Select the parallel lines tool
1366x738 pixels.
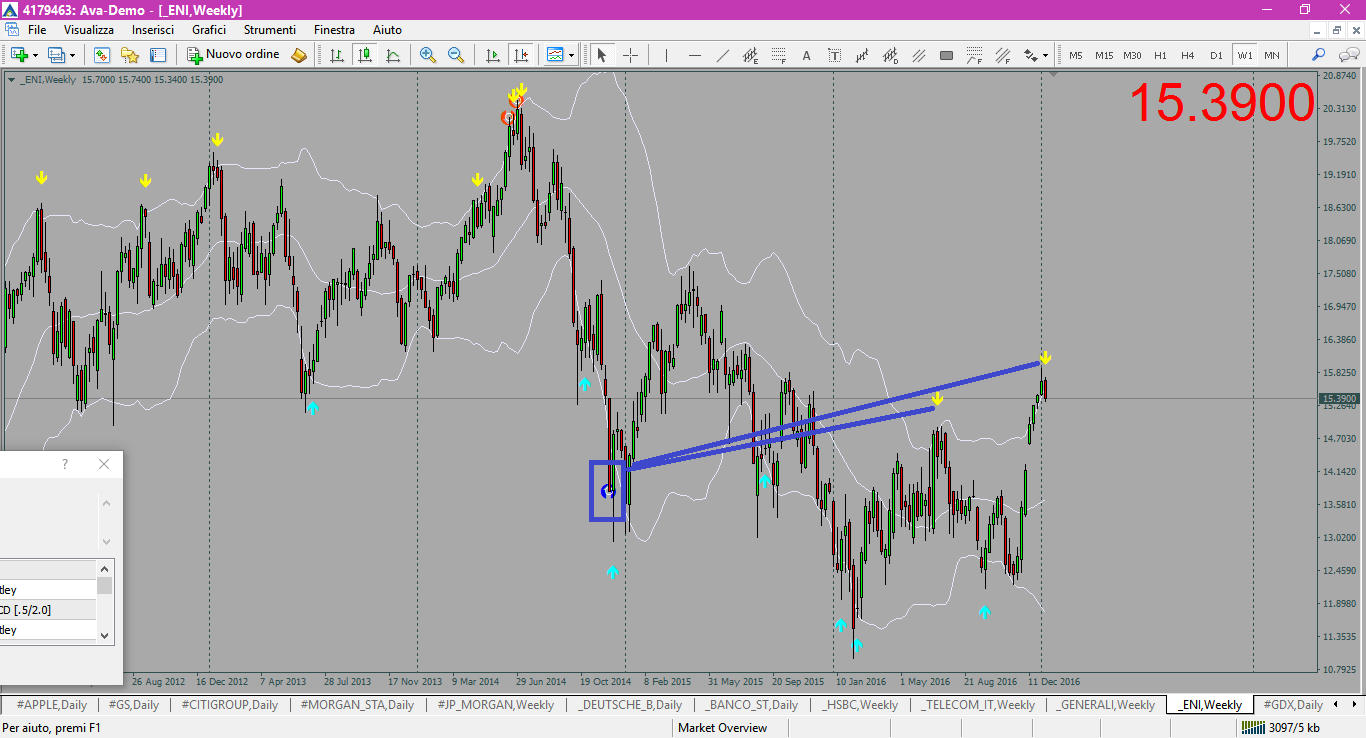click(x=918, y=55)
